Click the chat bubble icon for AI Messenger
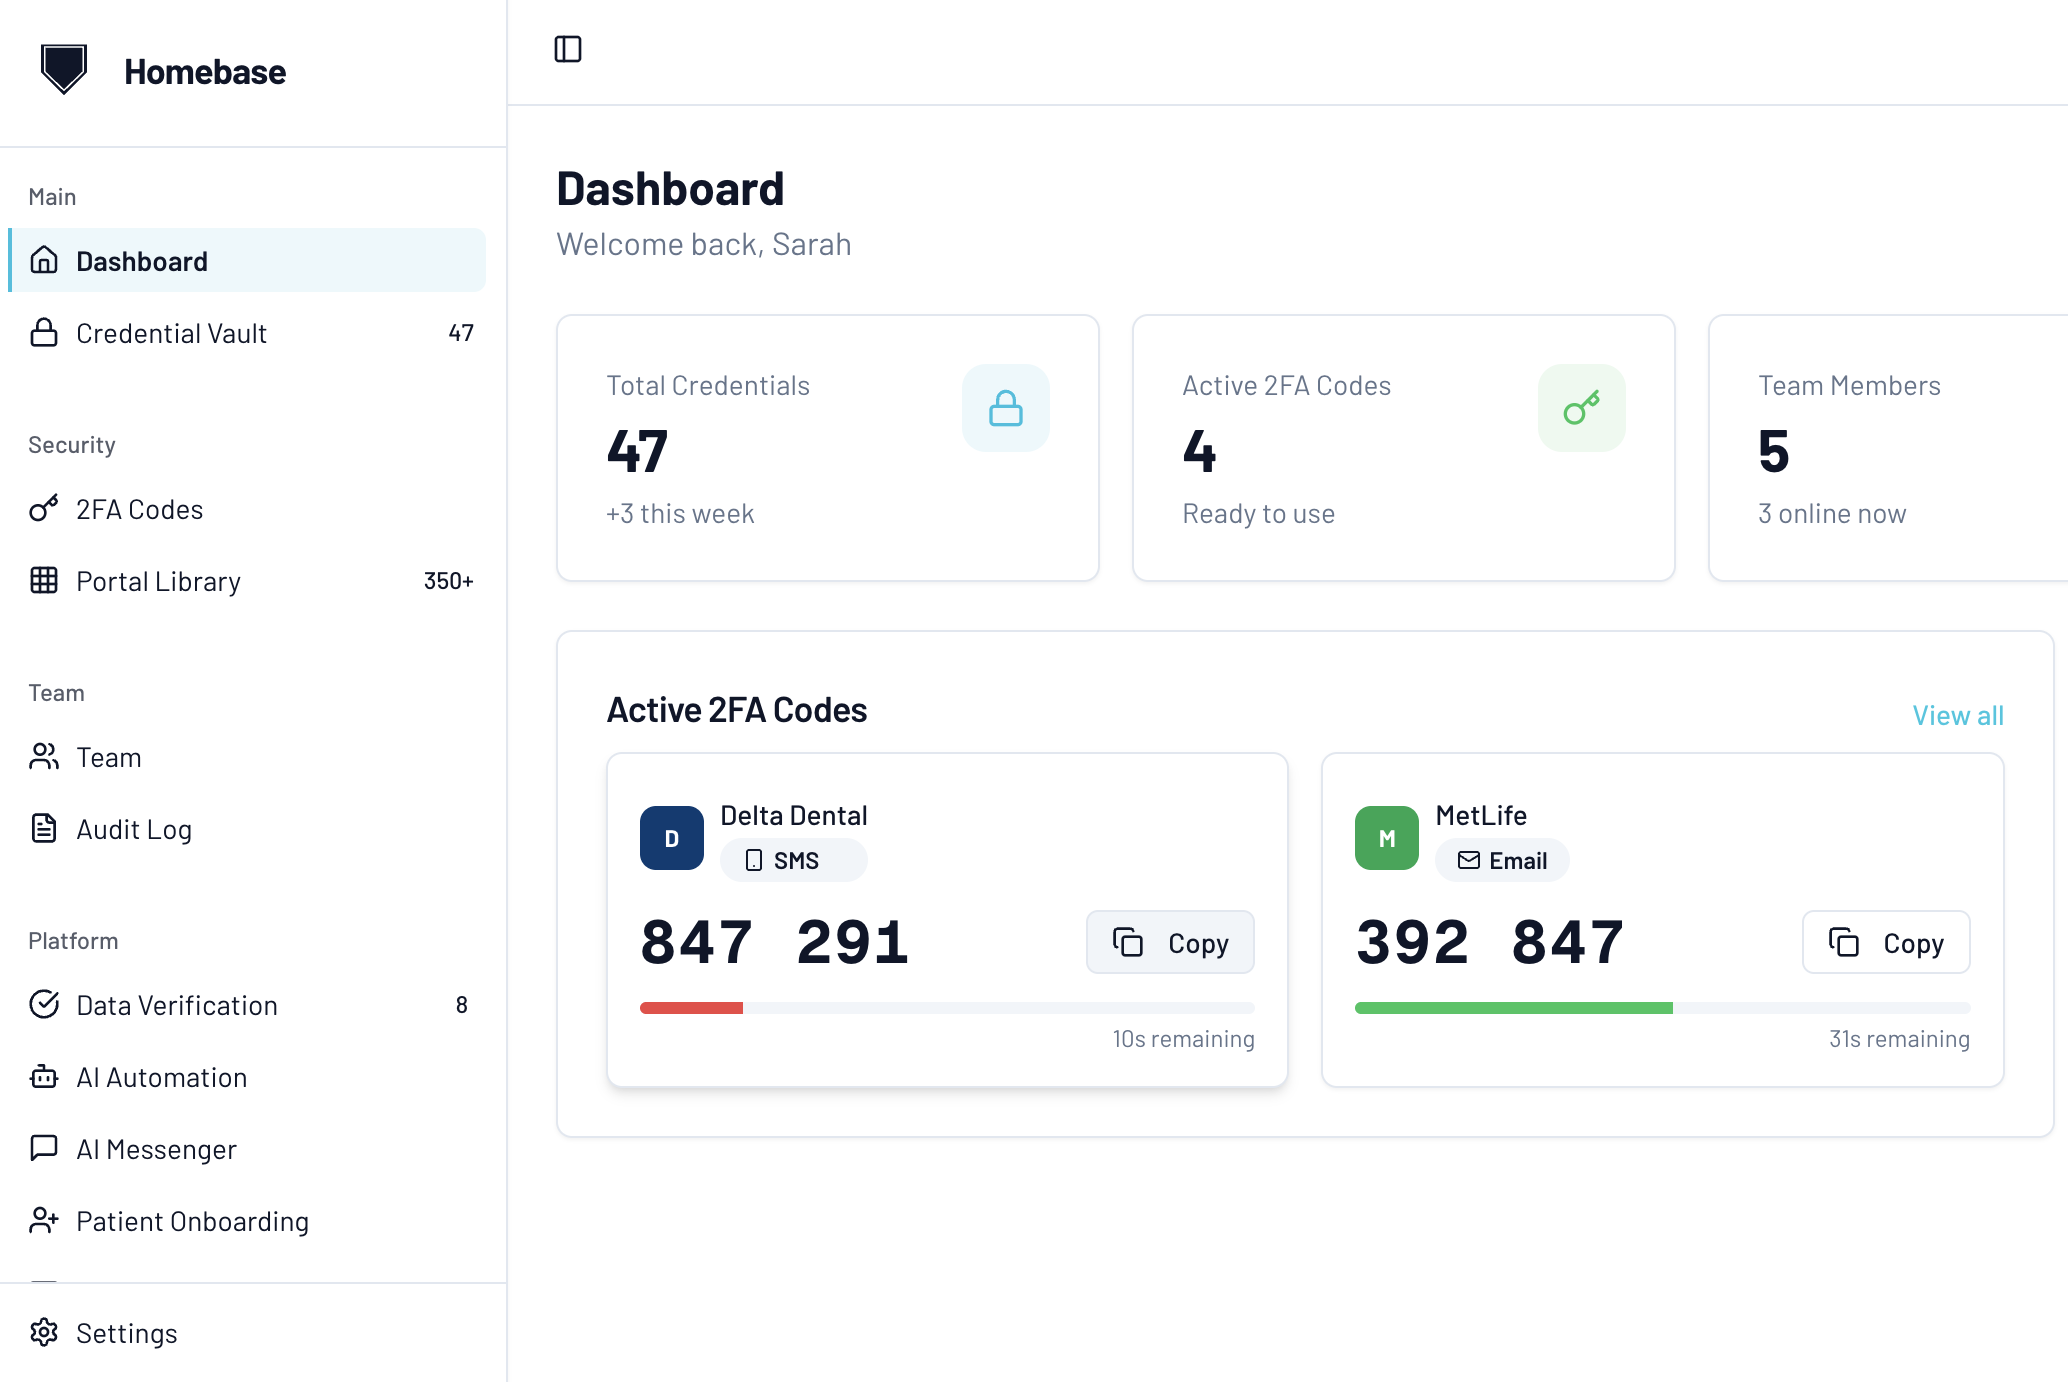 coord(44,1148)
